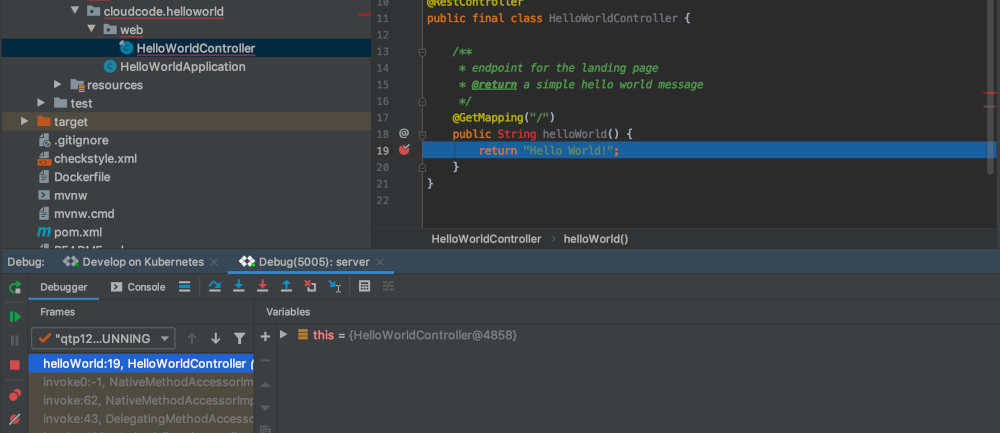Expand the 'this' variable node
This screenshot has width=1000, height=433.
284,335
